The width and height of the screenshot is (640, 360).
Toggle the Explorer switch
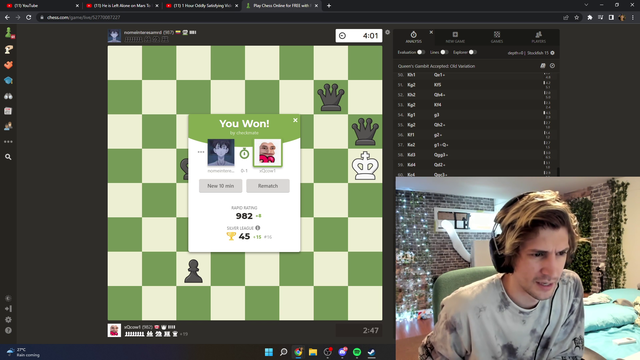[x=472, y=52]
